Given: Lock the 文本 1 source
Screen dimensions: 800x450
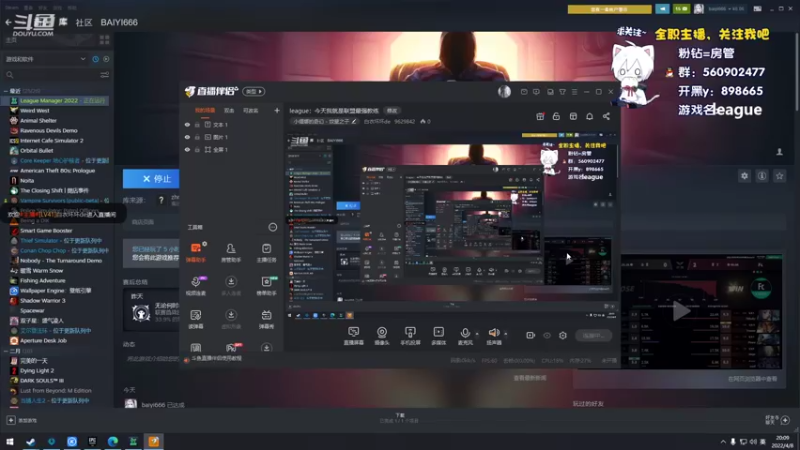Looking at the screenshot, I should coord(197,124).
